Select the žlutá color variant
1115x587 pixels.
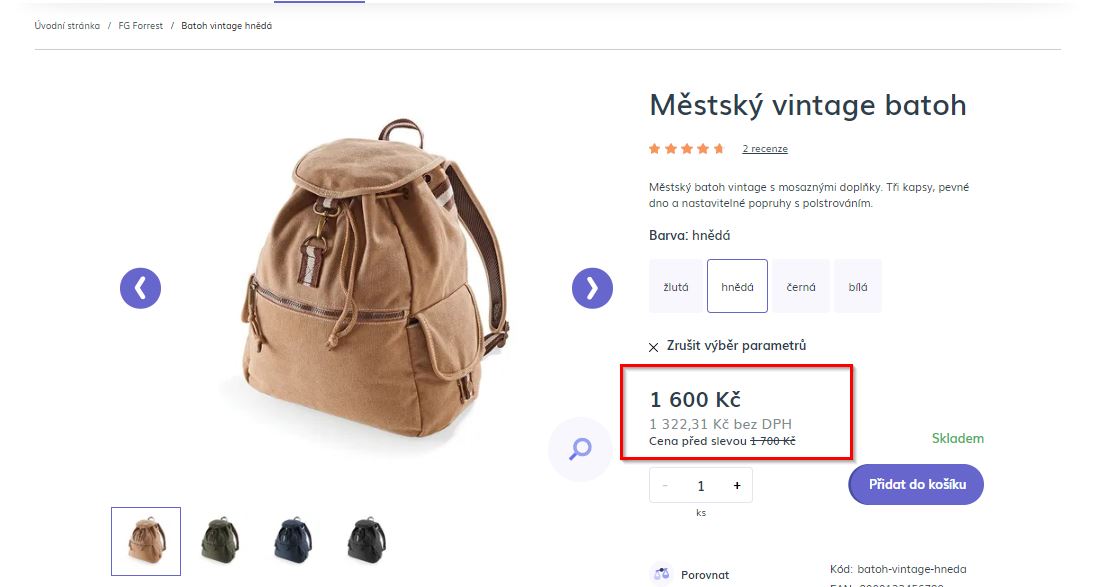676,287
